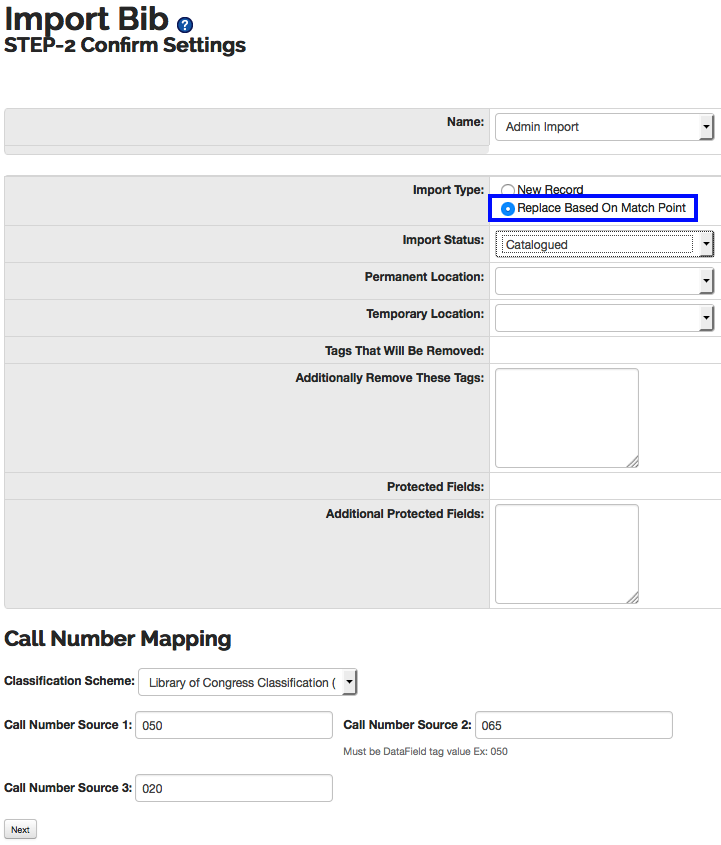The image size is (721, 845).
Task: Open the Name dropdown showing Admin Import
Action: click(x=604, y=127)
